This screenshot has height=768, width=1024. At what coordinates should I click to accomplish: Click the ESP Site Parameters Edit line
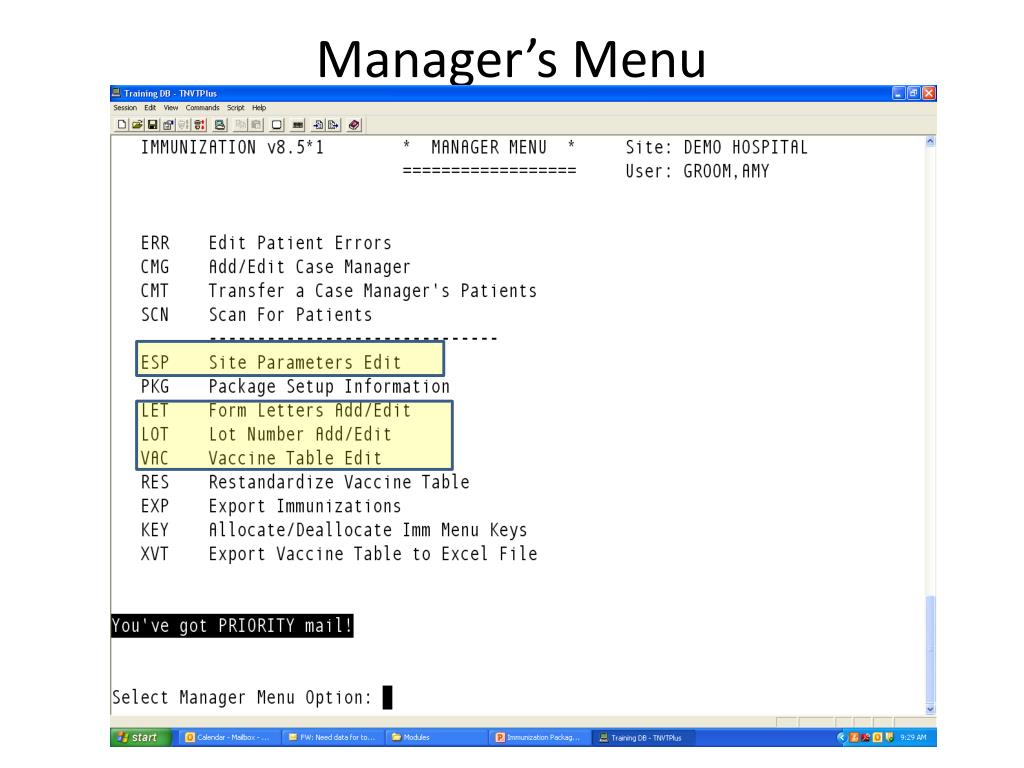pyautogui.click(x=270, y=362)
